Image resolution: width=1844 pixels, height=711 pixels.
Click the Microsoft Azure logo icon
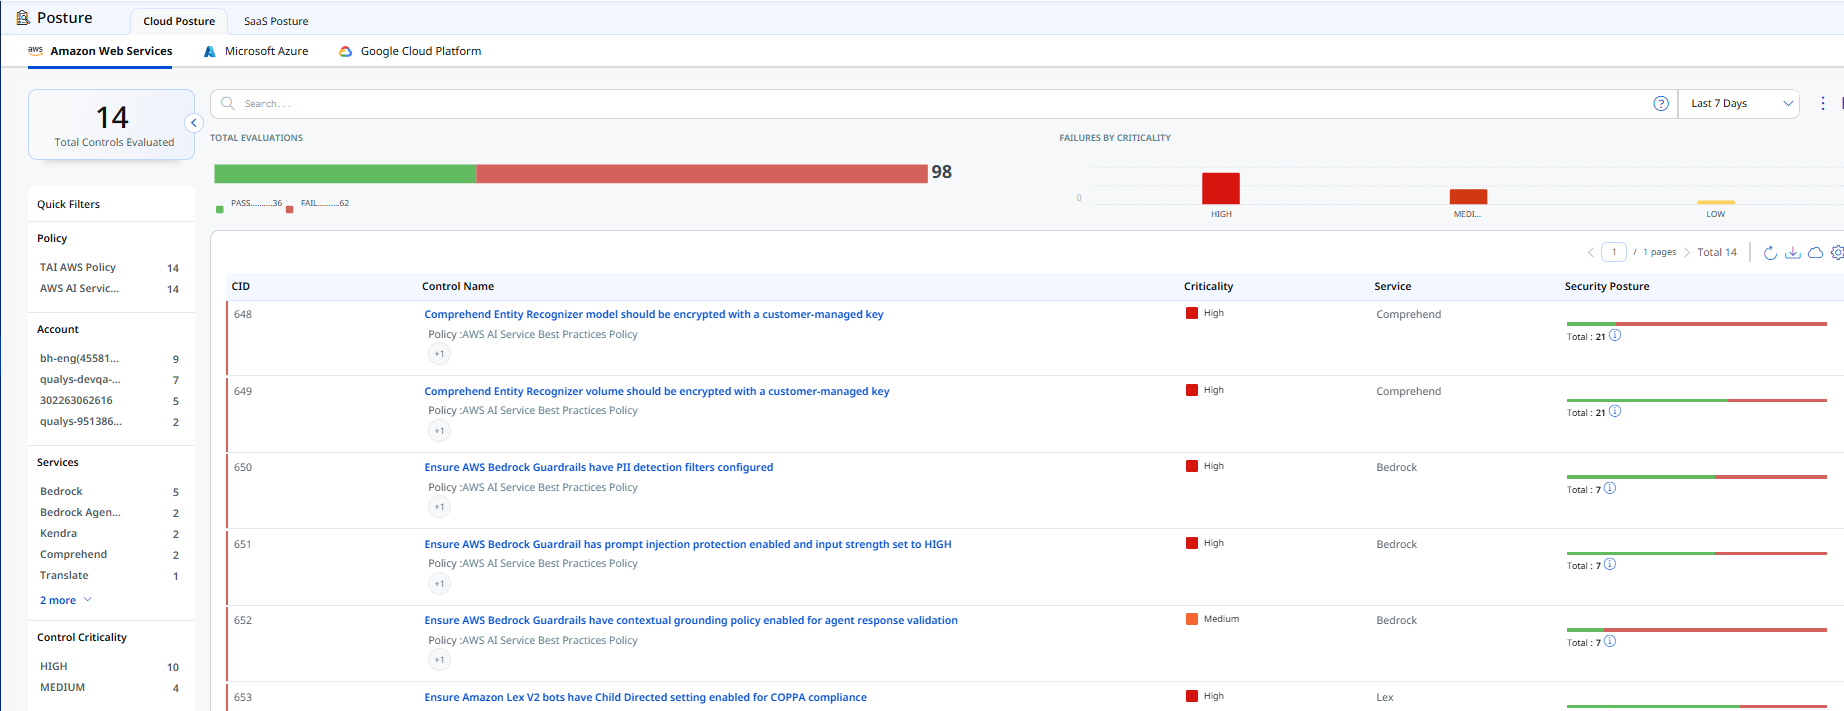pyautogui.click(x=210, y=51)
